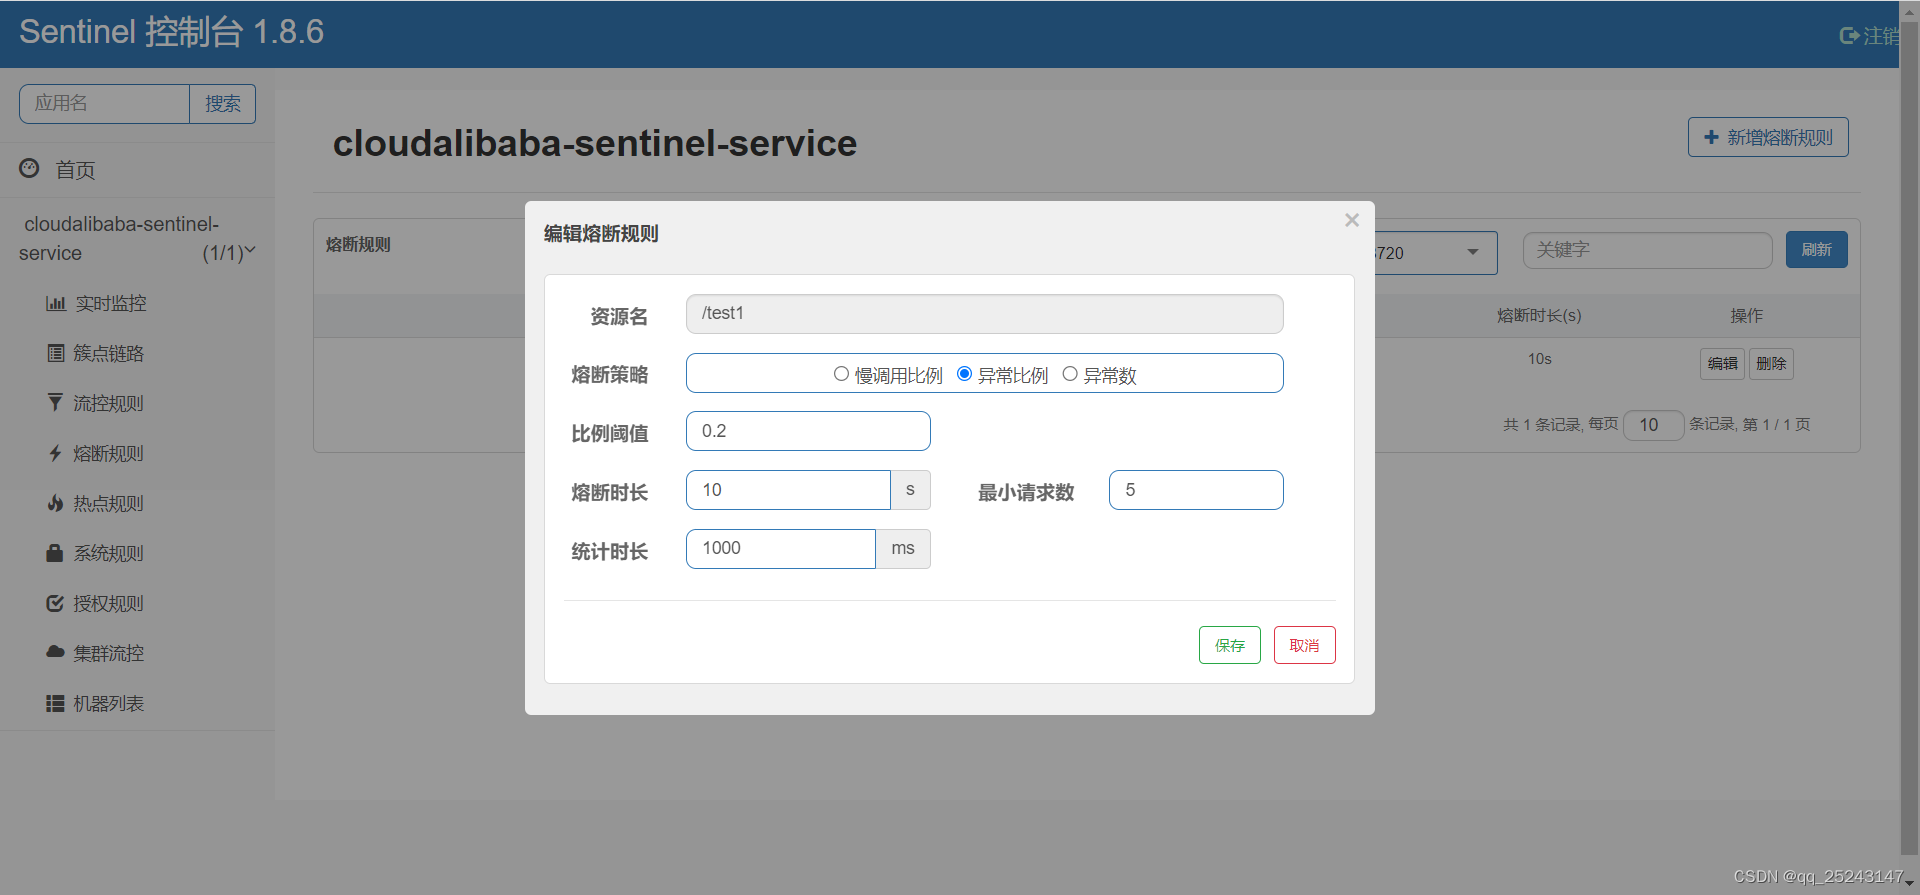The image size is (1920, 895).
Task: Click the lightning bolt icon for 熔断规则
Action: (55, 453)
